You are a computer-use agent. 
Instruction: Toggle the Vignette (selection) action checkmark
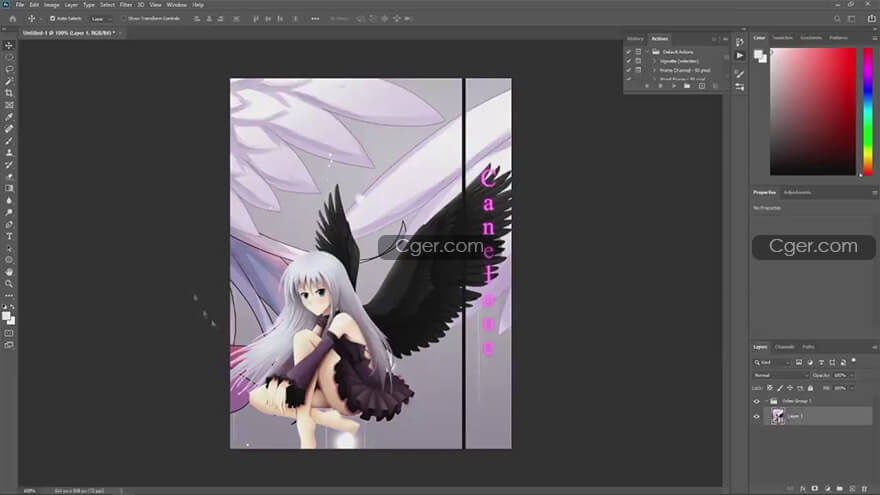click(x=629, y=61)
